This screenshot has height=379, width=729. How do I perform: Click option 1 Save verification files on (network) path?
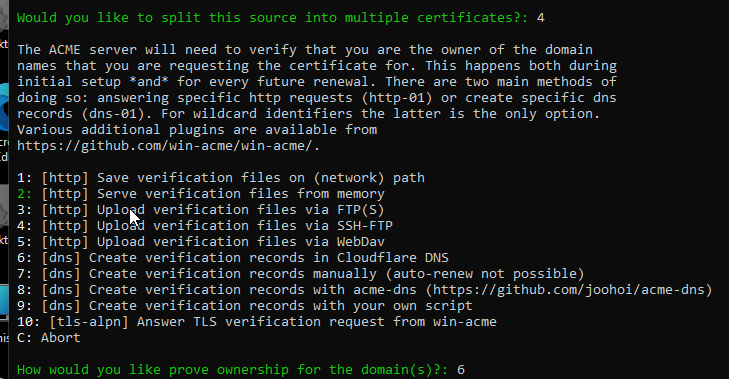coord(221,178)
